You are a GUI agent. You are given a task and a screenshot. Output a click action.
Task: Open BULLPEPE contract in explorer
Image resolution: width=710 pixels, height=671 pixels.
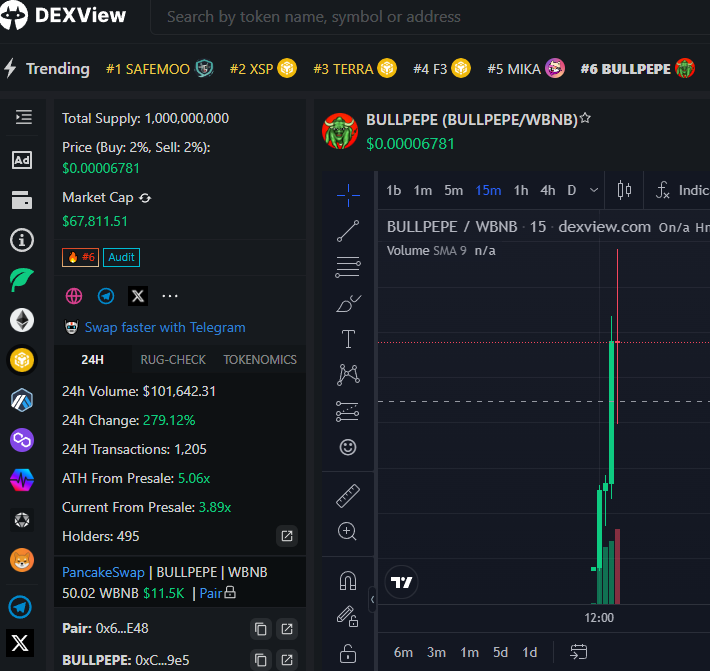pos(287,660)
